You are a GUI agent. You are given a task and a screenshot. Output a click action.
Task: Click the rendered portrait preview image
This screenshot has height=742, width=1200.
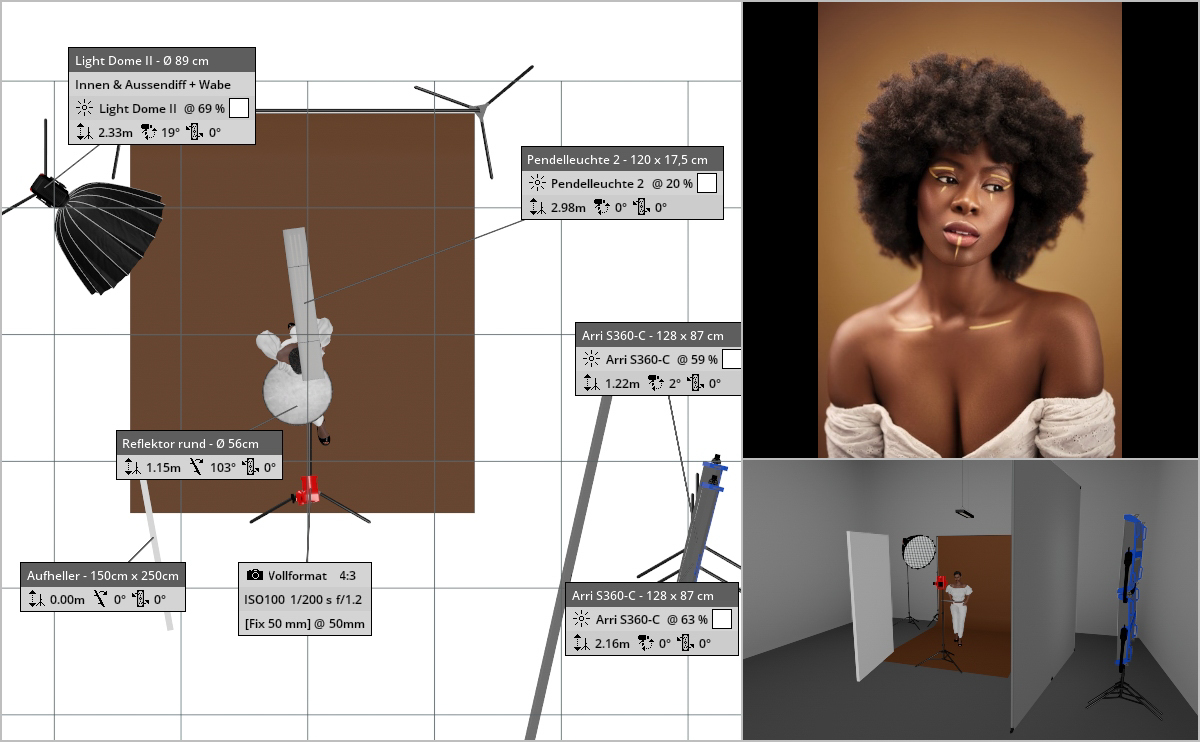pos(970,229)
